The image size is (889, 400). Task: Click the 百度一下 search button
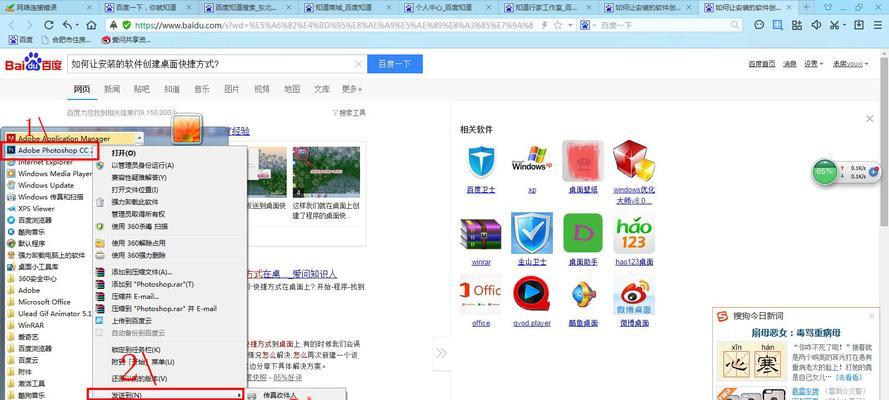click(x=395, y=64)
